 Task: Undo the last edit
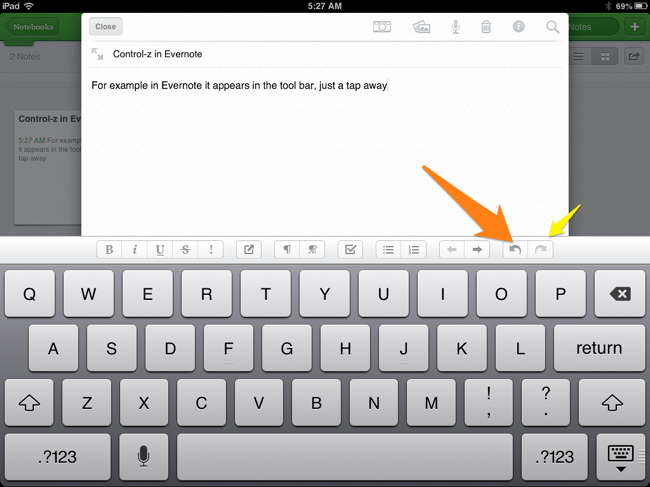pos(515,250)
